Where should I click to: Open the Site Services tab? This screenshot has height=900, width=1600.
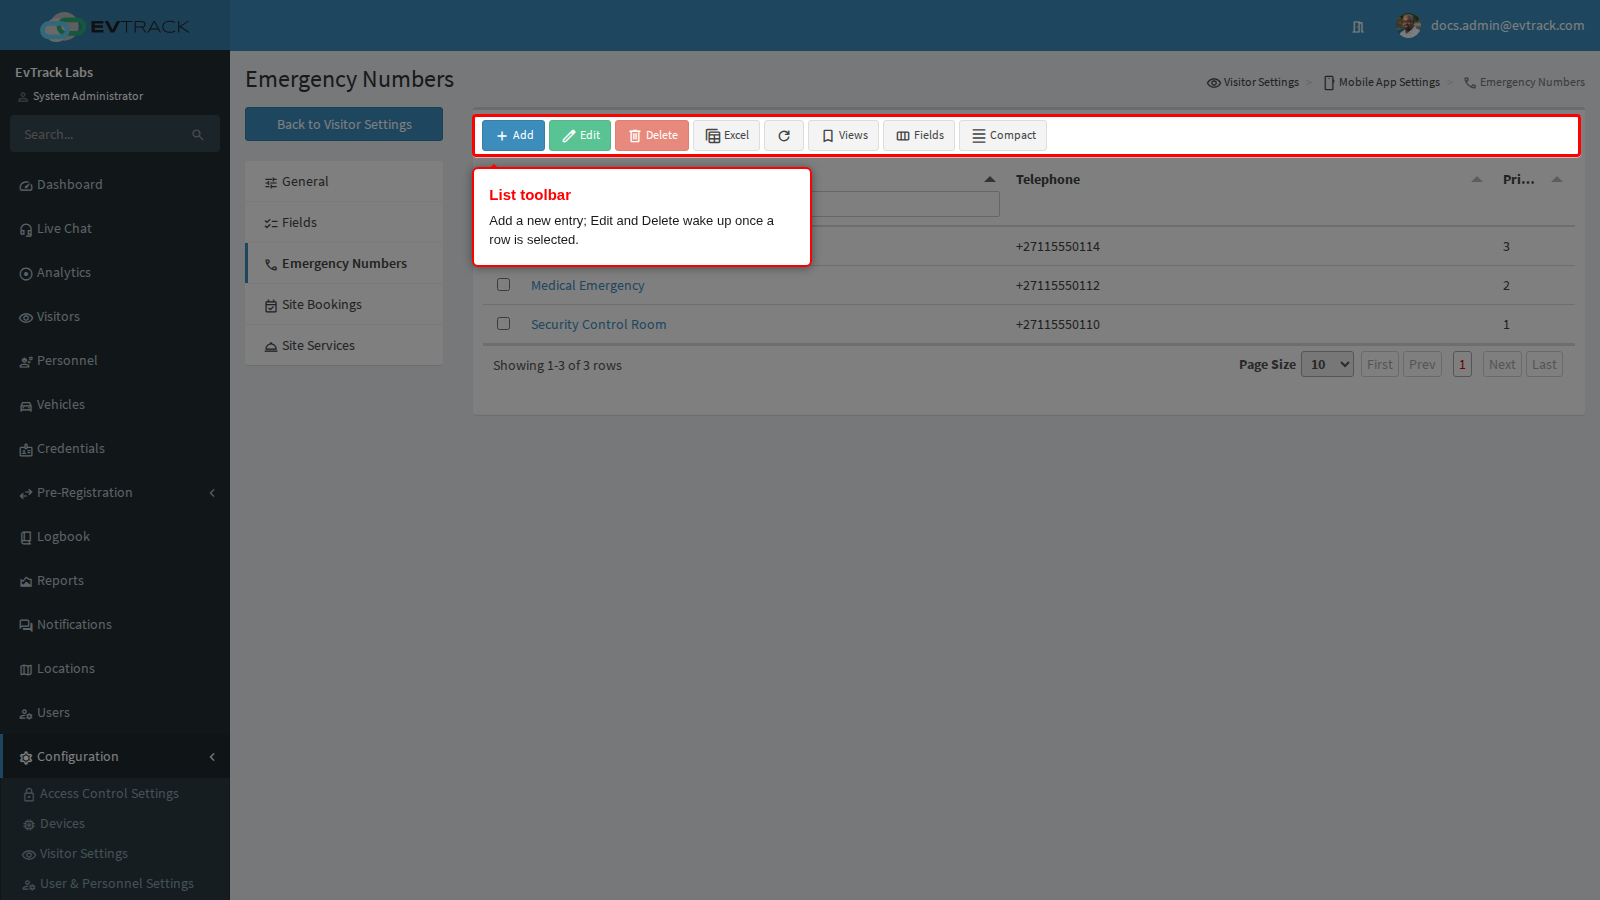(x=344, y=346)
